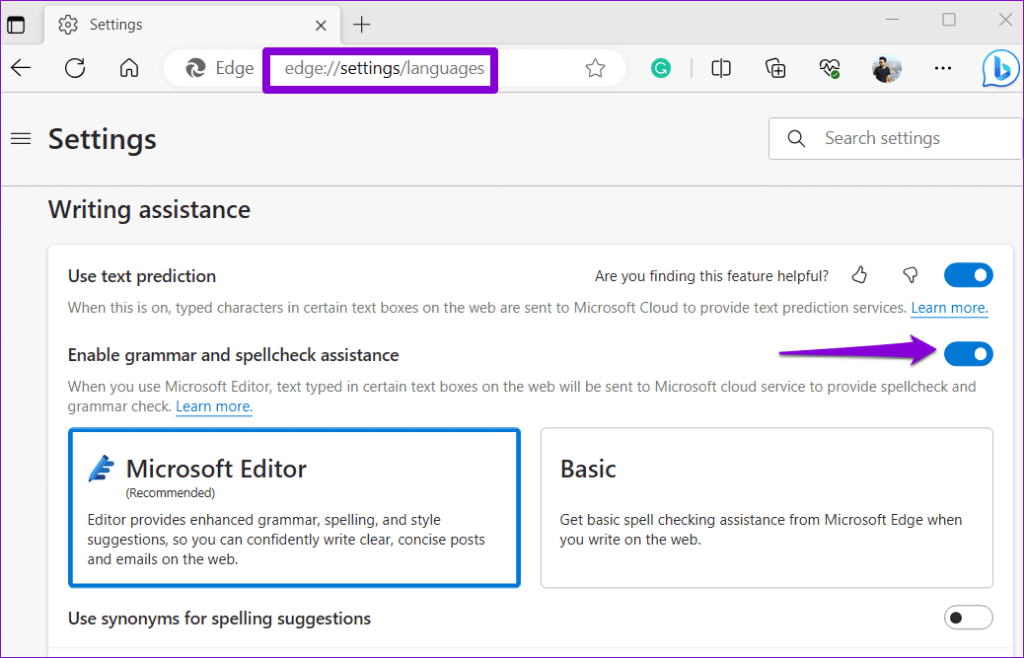Open Settings and more ellipsis menu
This screenshot has width=1024, height=658.
tap(942, 68)
